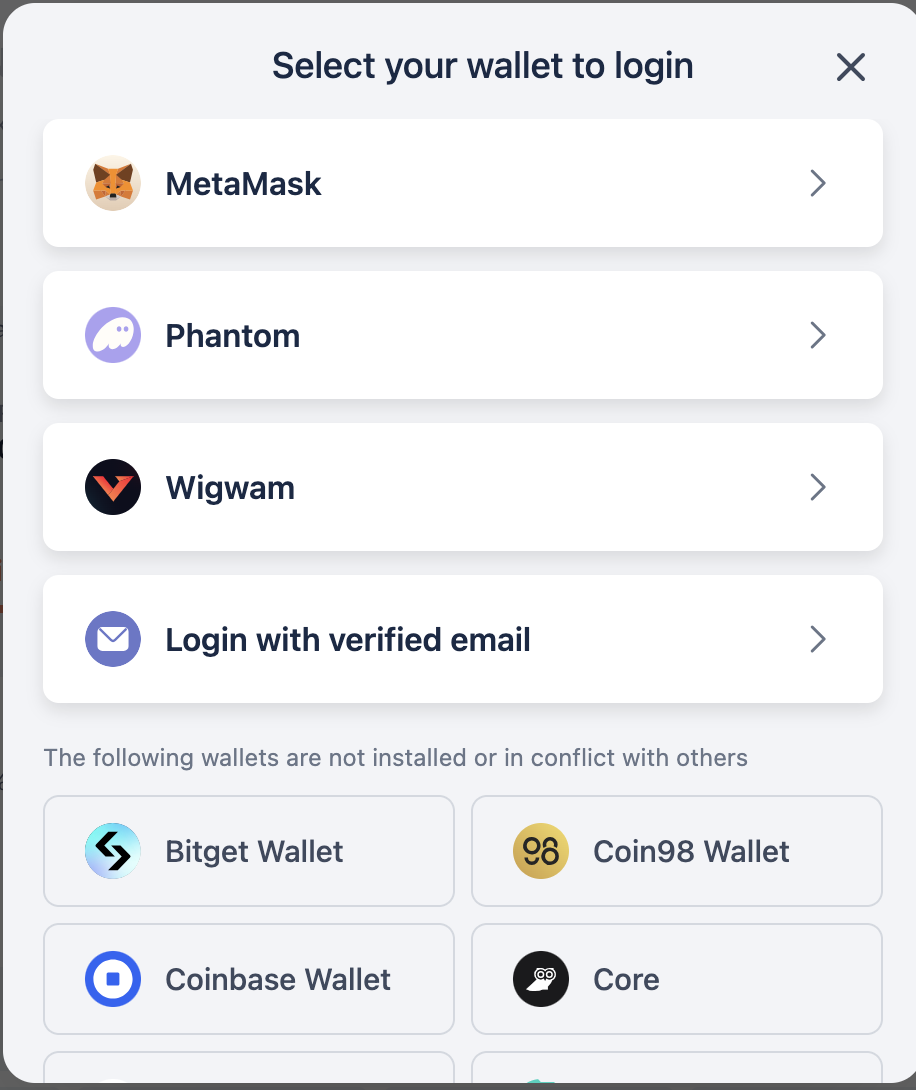Viewport: 916px width, 1090px height.
Task: Click chevron beside Login with verified email
Action: [x=818, y=639]
